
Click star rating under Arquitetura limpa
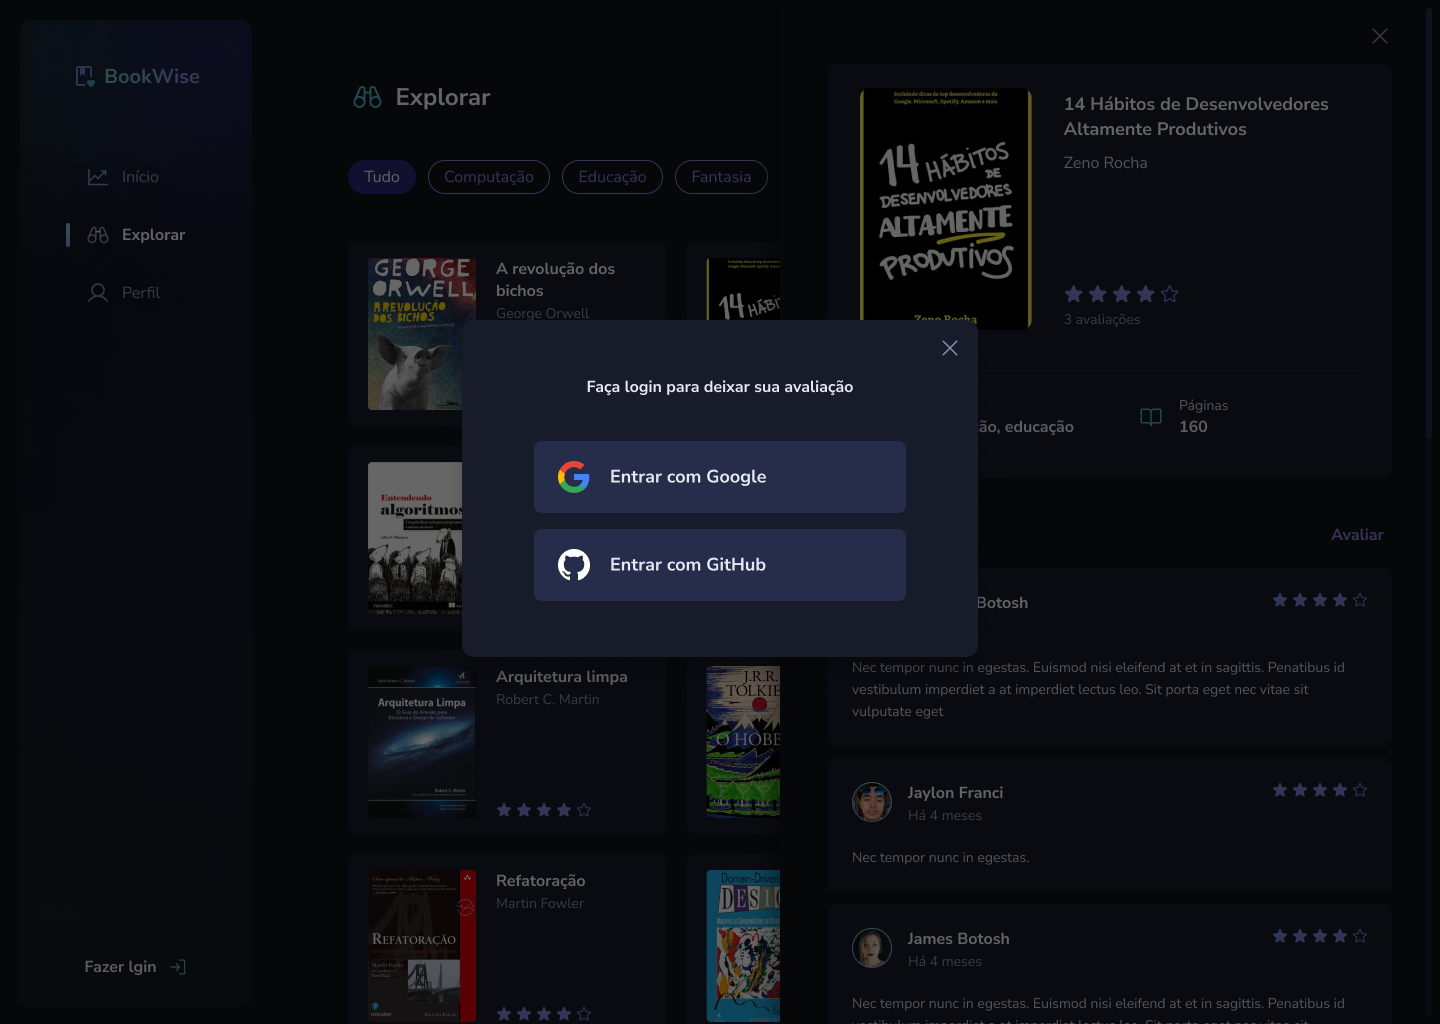544,810
